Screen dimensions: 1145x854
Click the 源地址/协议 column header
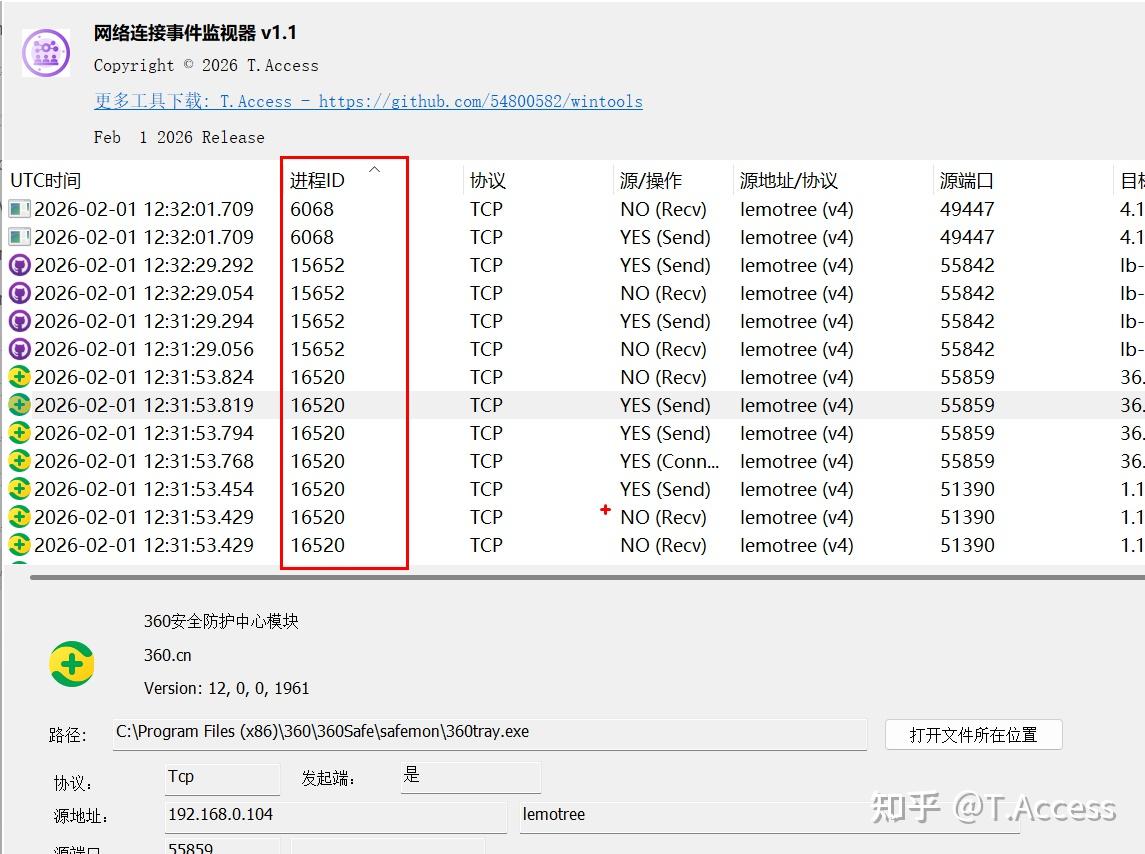click(x=789, y=180)
